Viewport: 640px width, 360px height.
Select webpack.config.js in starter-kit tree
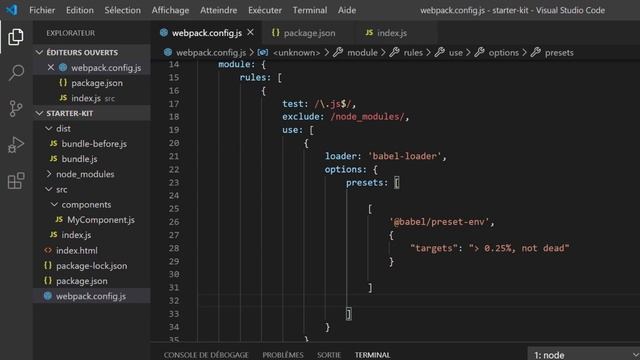(92, 296)
